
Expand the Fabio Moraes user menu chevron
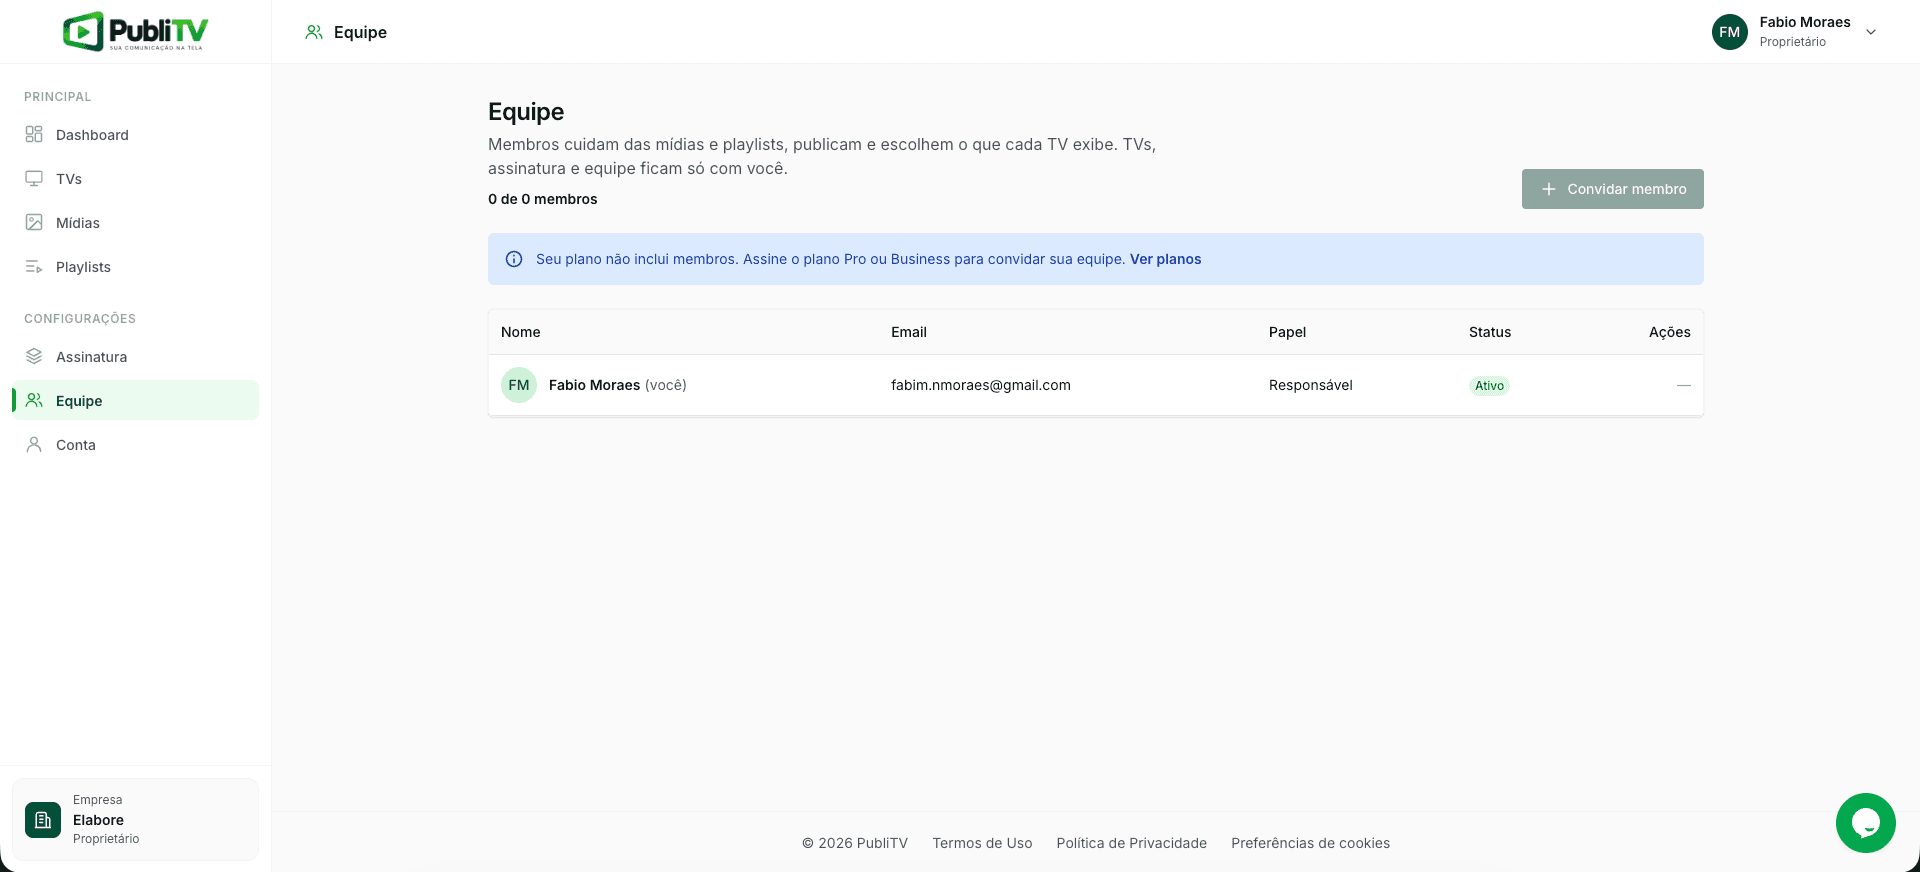(x=1871, y=32)
